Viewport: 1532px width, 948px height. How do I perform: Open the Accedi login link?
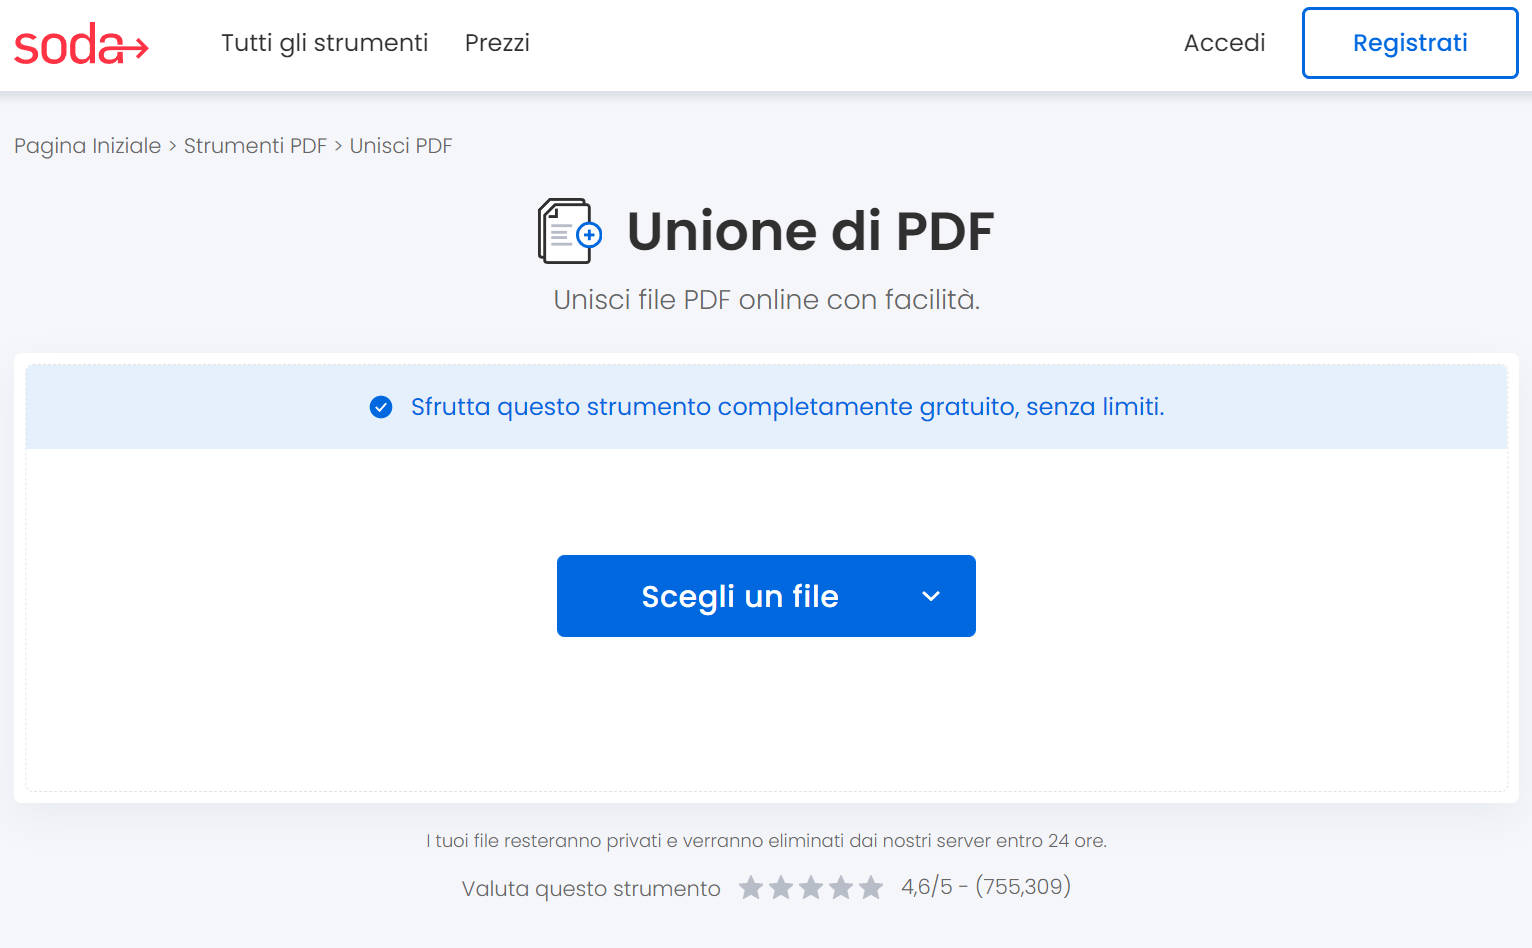pos(1224,43)
